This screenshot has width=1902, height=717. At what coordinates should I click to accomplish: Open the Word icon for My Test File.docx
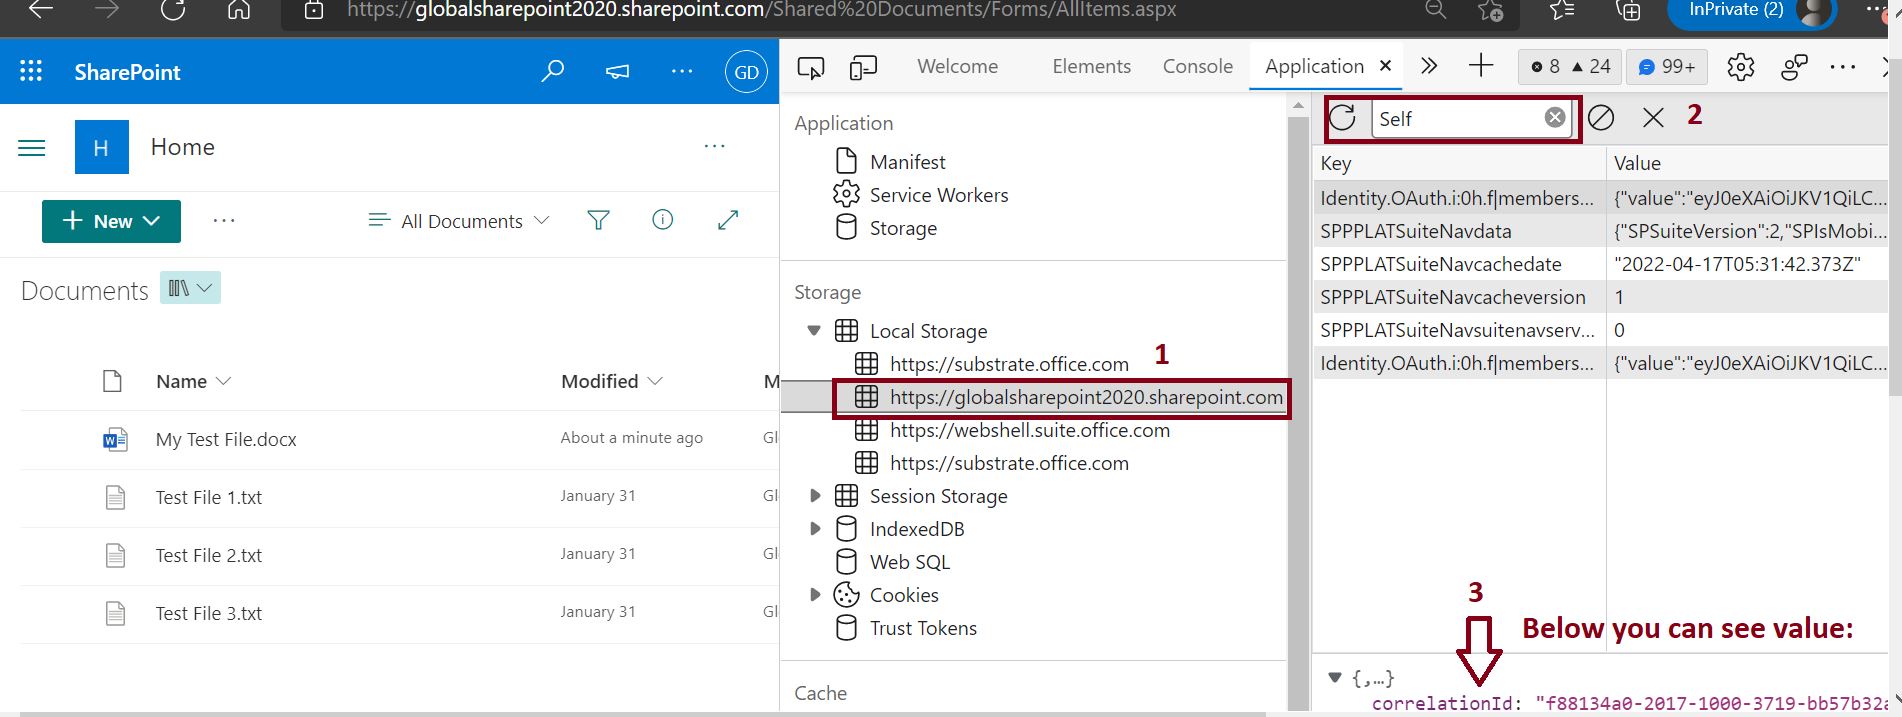[115, 439]
